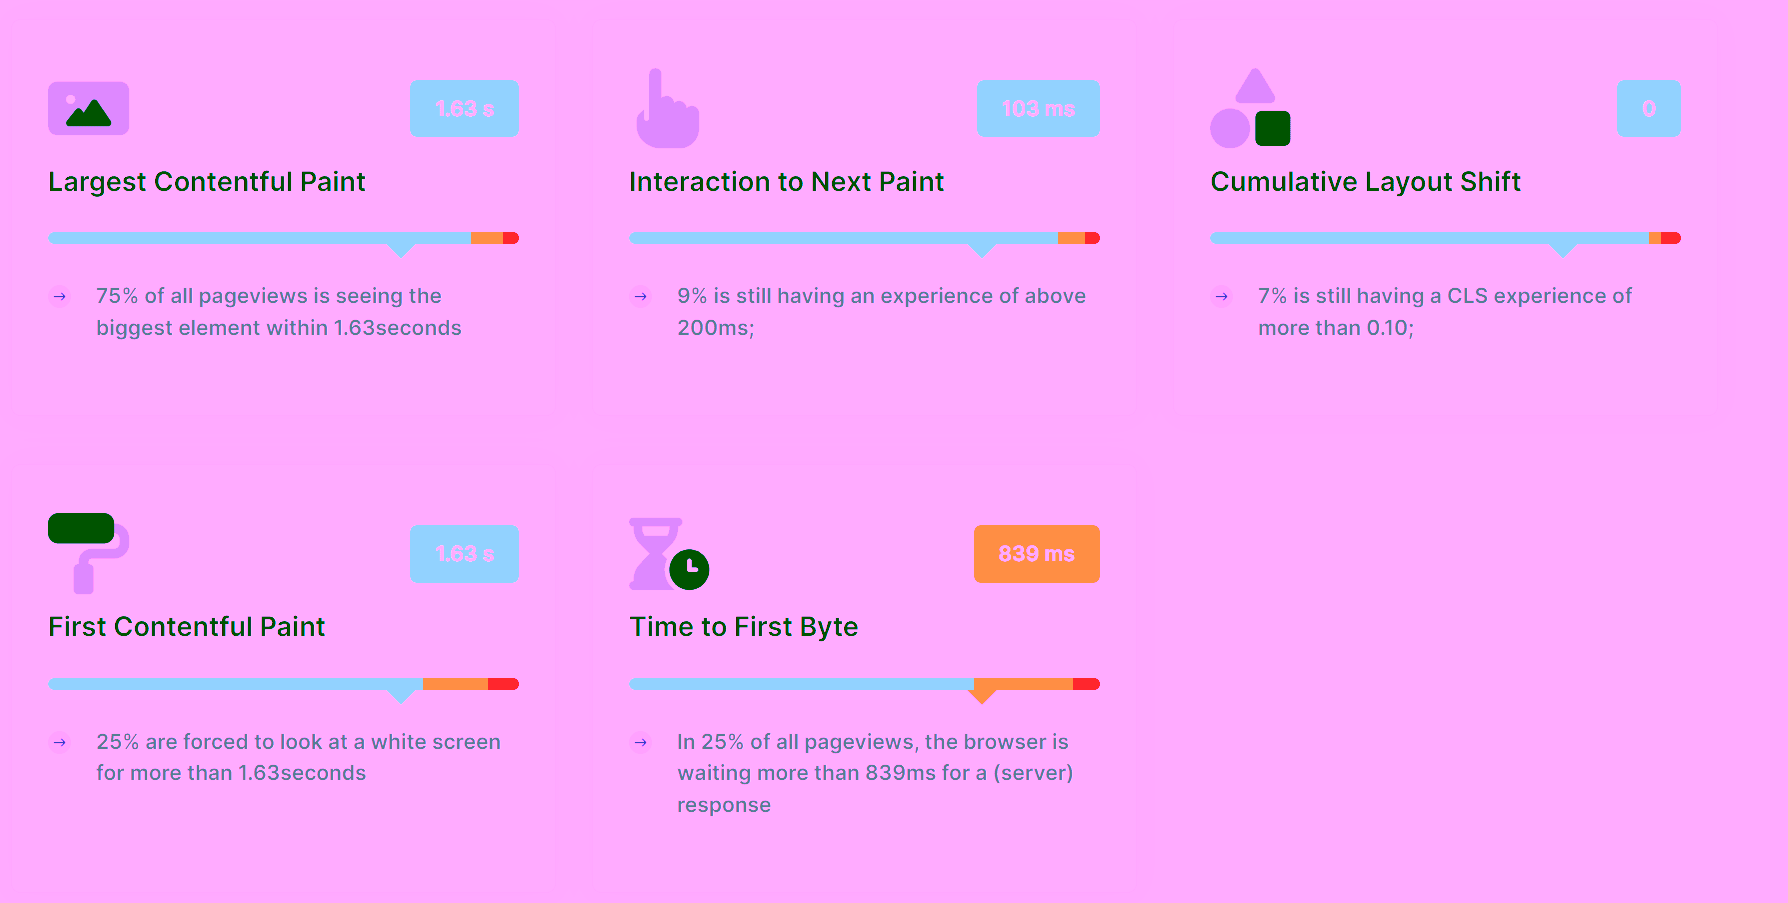The image size is (1788, 903).
Task: Click the arrow bullet beside the 9% experience text
Action: click(x=641, y=296)
